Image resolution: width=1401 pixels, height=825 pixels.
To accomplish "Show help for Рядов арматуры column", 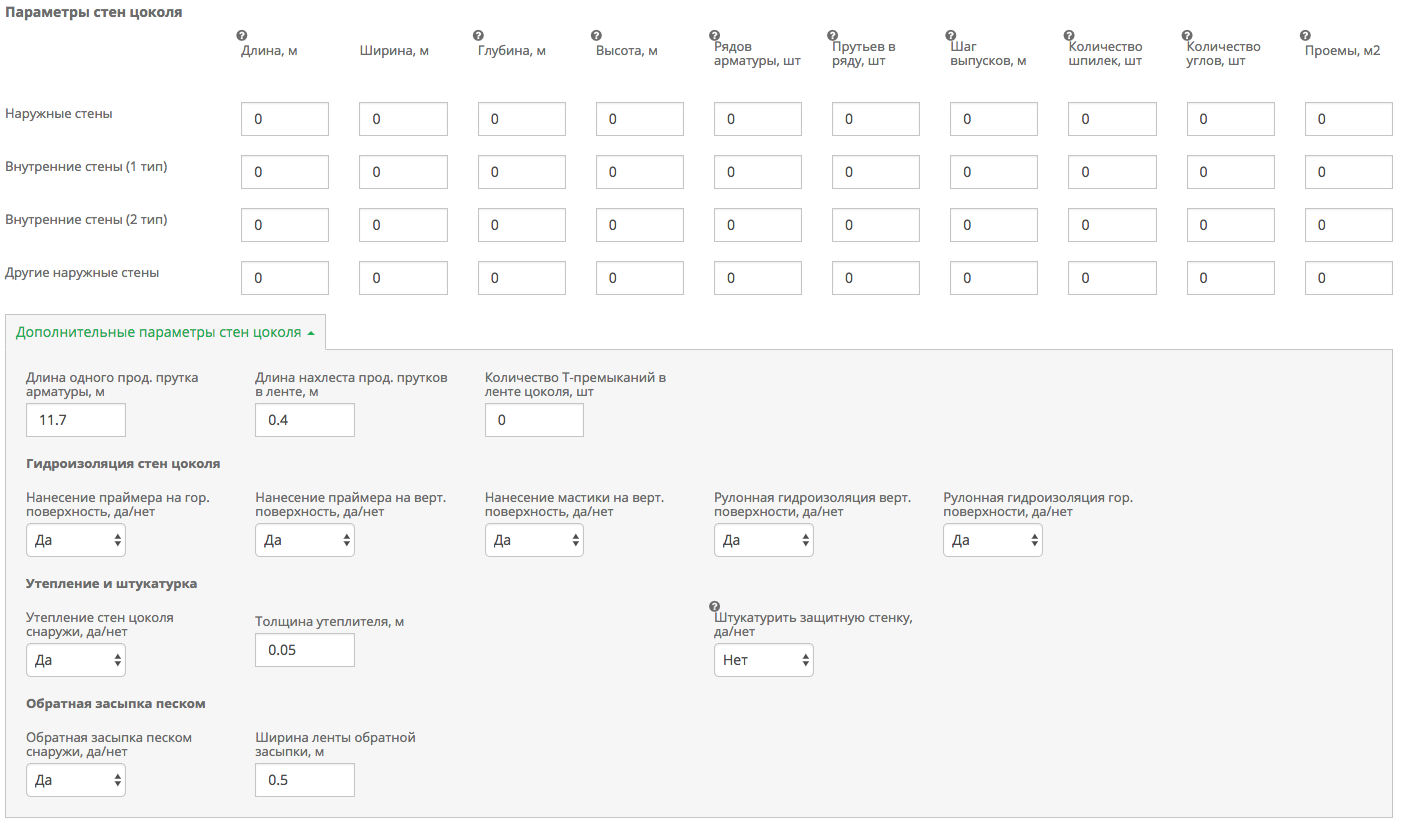I will [714, 36].
